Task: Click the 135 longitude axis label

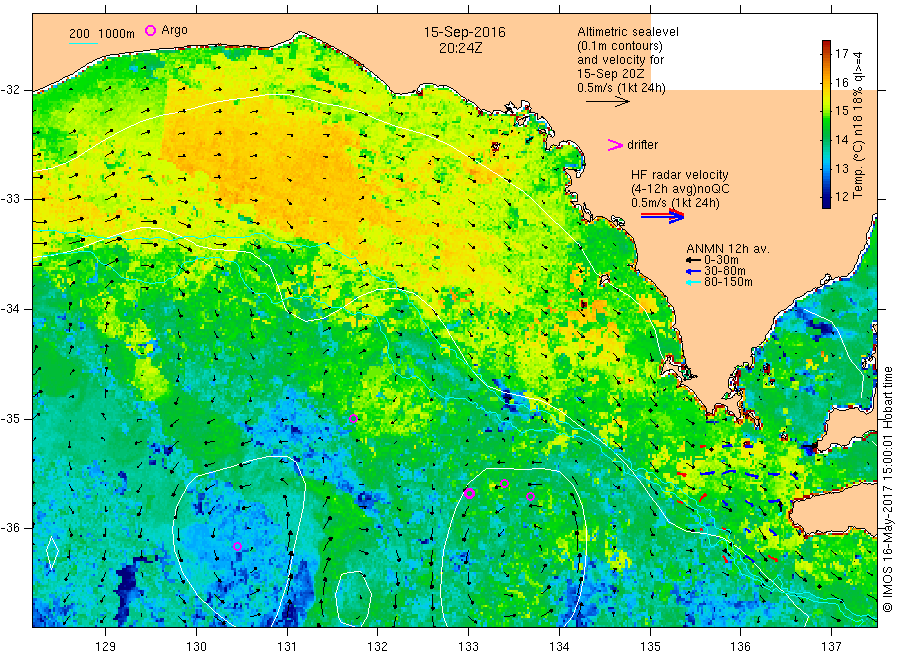Action: point(650,647)
